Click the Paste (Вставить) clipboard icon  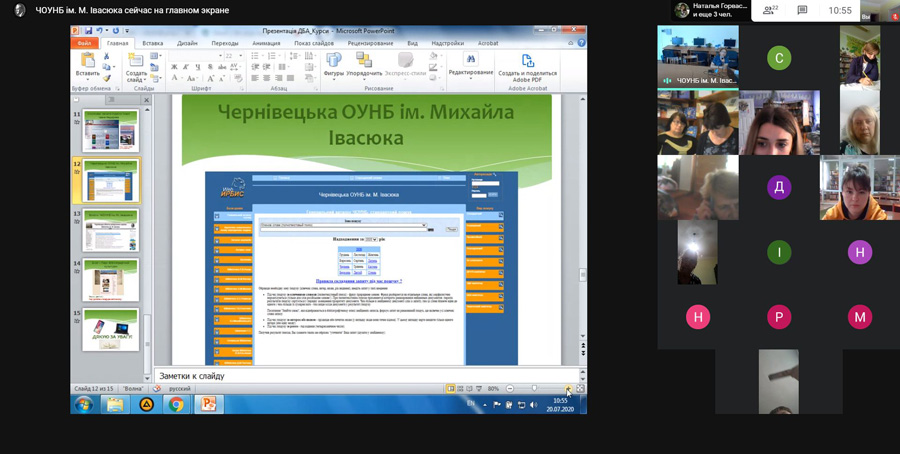pos(88,61)
